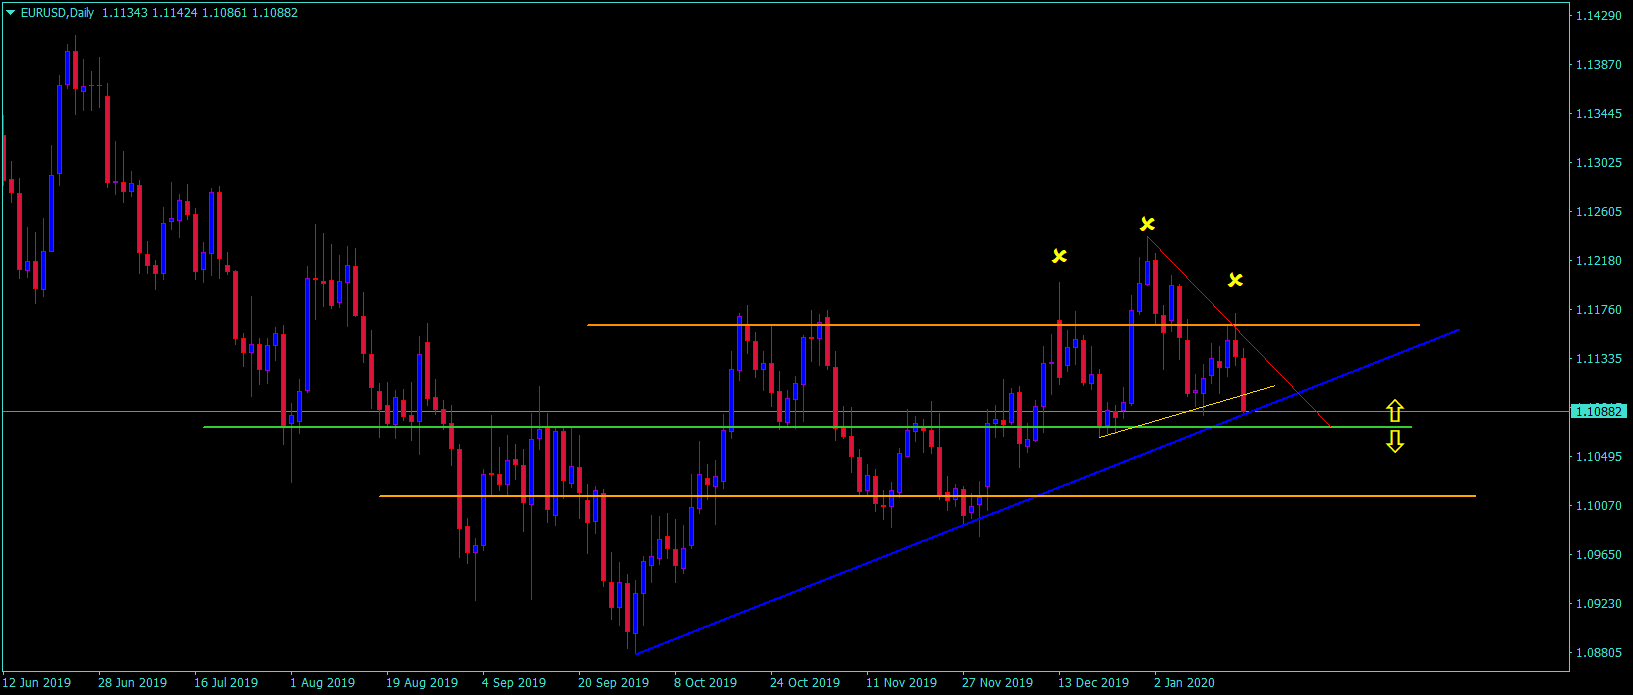Click price scale label 1.13445

(1598, 114)
